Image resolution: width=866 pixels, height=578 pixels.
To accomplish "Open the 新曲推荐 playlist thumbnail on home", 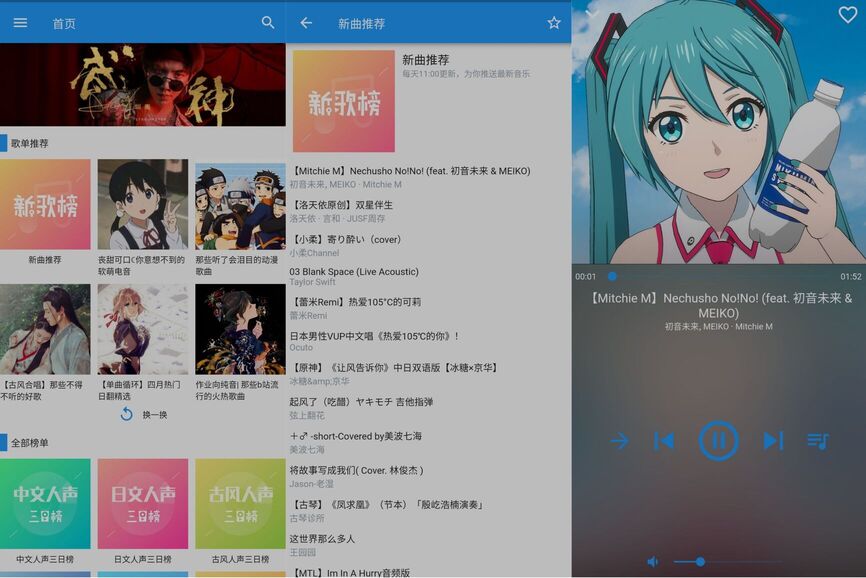I will click(x=45, y=204).
